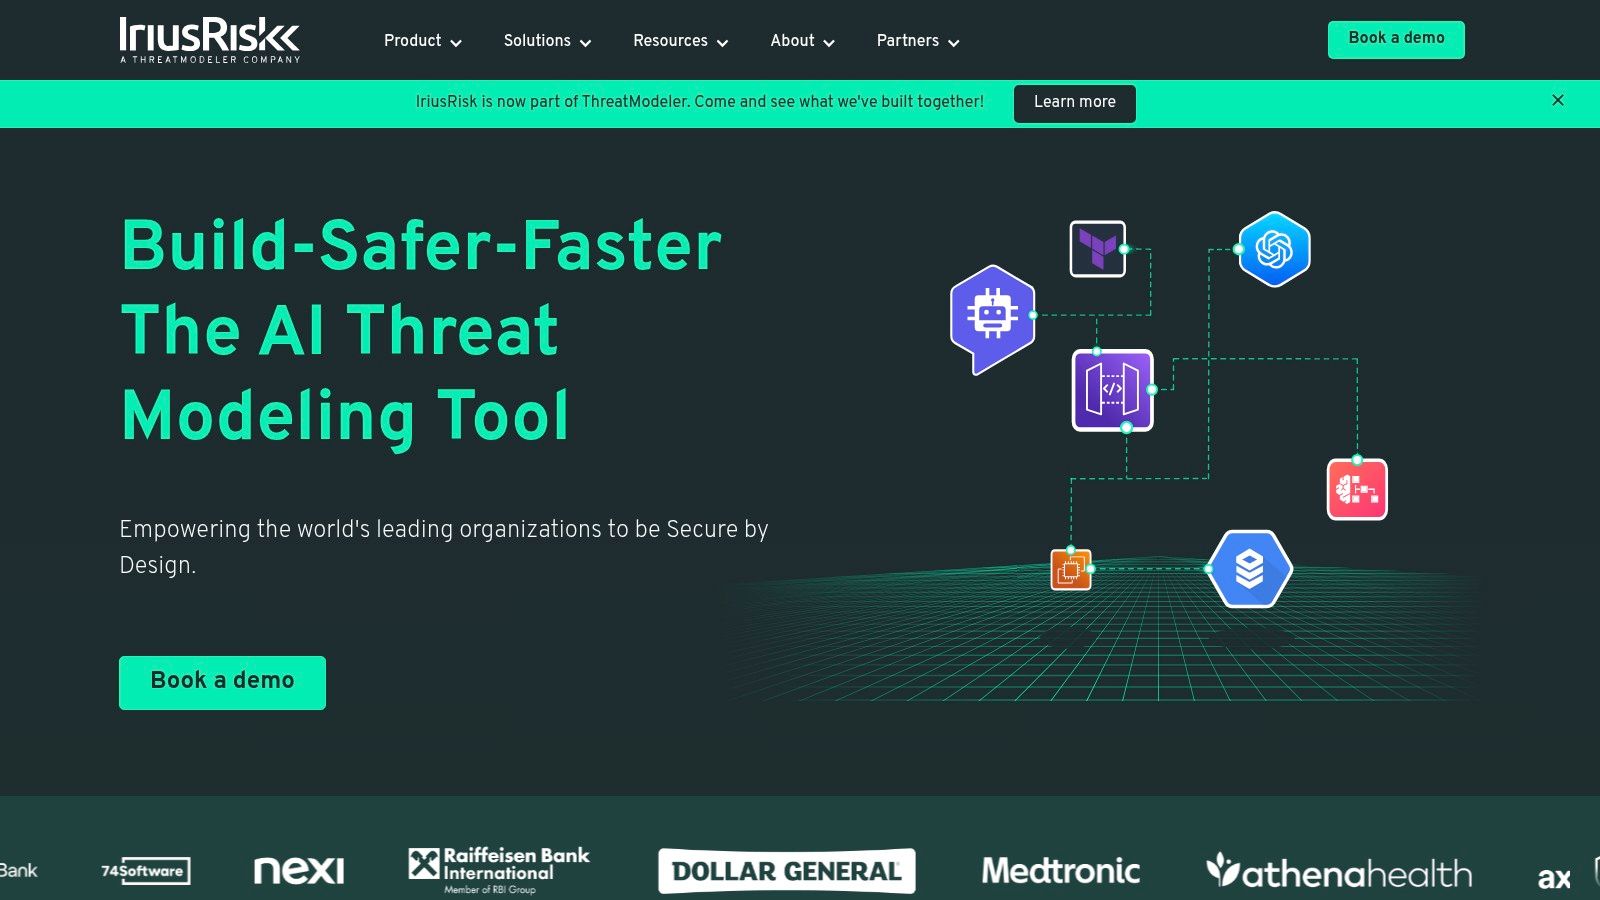Click the Terraform icon in diagram
Screen dimensions: 1600x900
pyautogui.click(x=1097, y=248)
